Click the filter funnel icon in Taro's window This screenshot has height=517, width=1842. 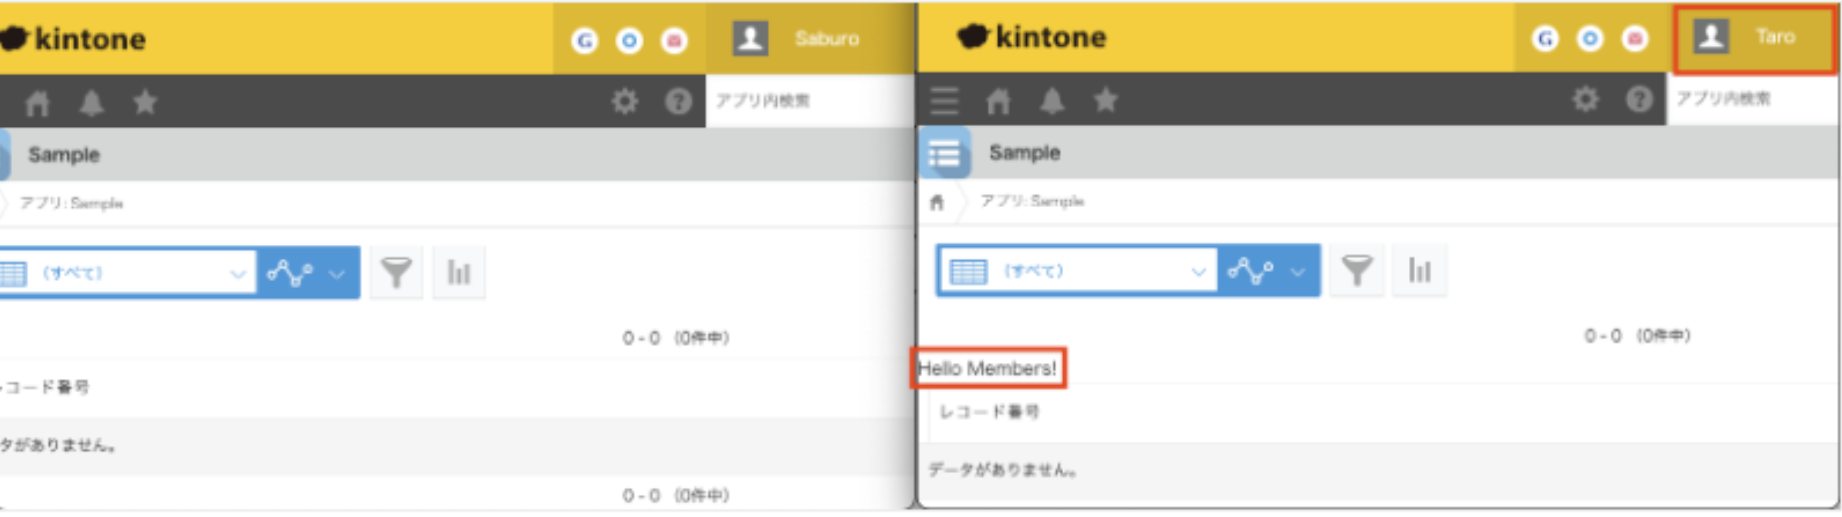click(1357, 270)
